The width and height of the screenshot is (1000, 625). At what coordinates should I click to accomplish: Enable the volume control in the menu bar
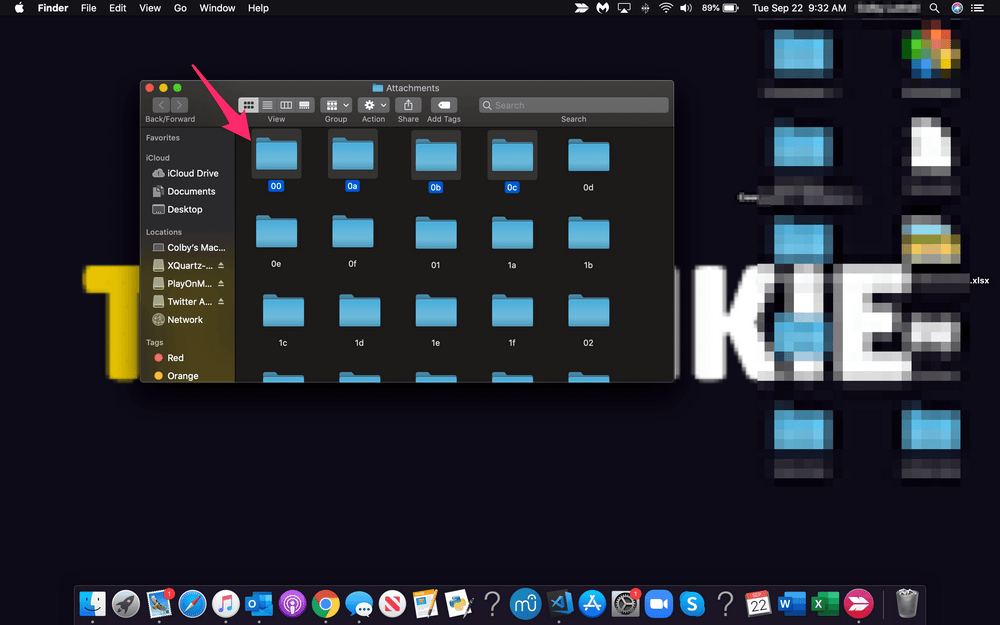686,8
